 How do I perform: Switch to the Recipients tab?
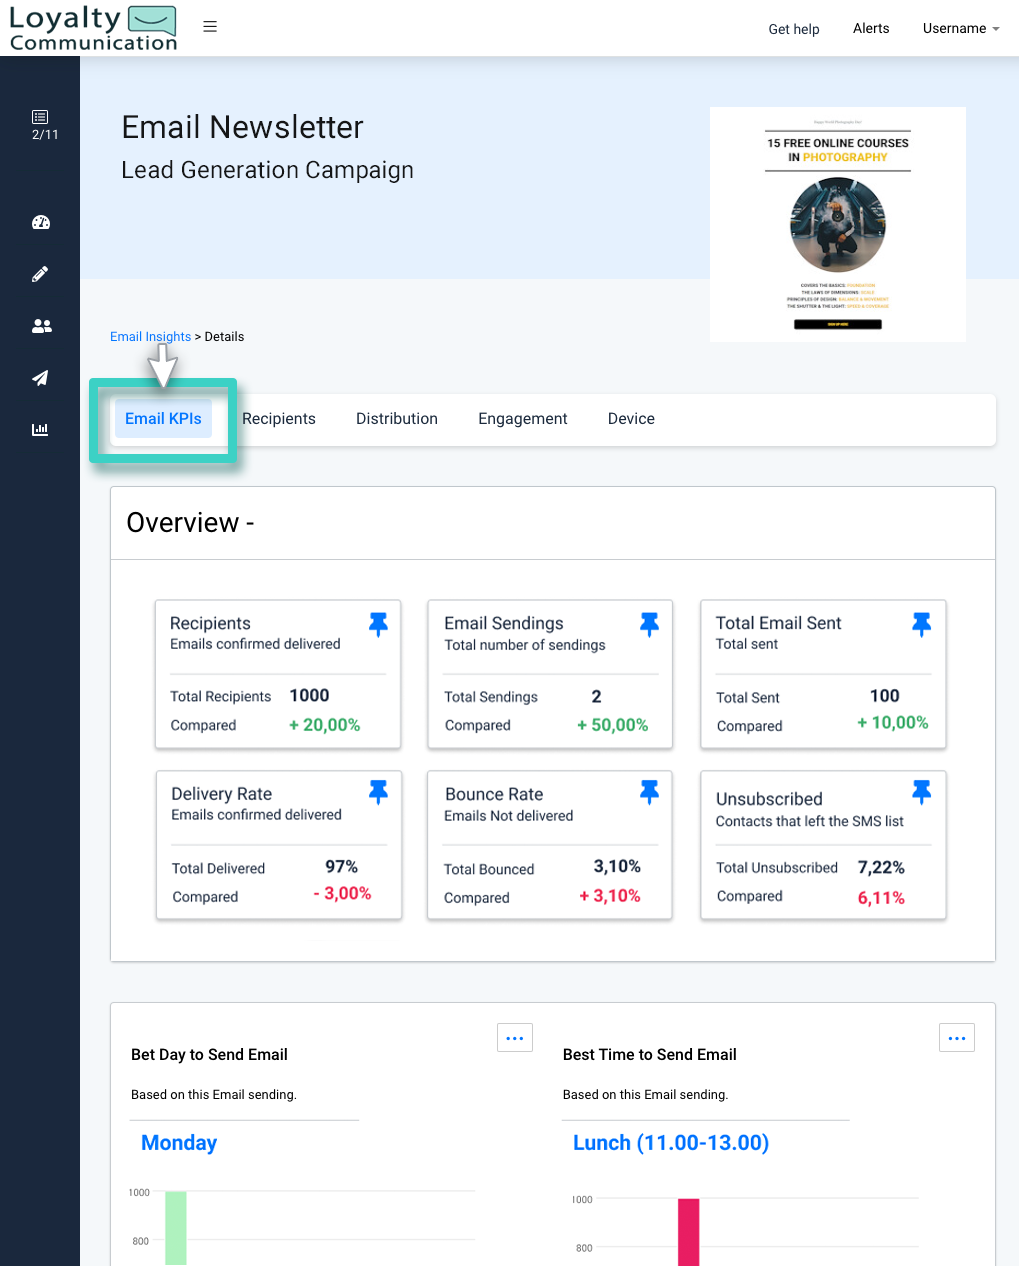(279, 418)
